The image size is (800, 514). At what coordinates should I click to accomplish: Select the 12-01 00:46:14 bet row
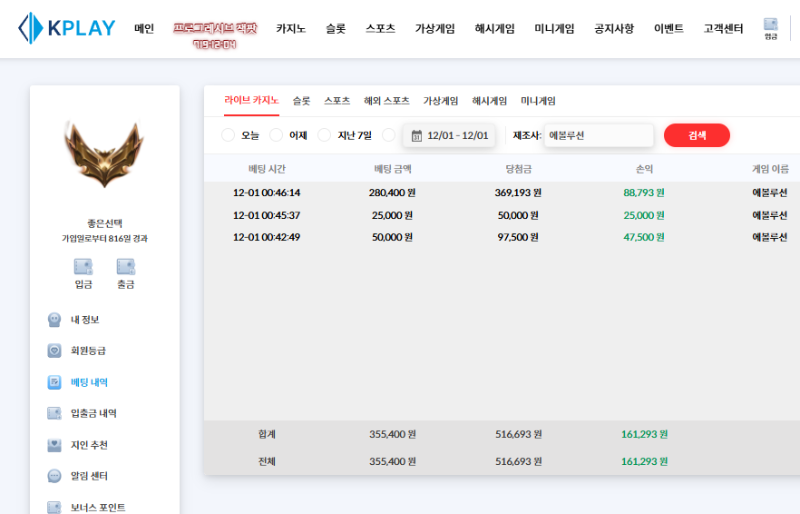502,192
